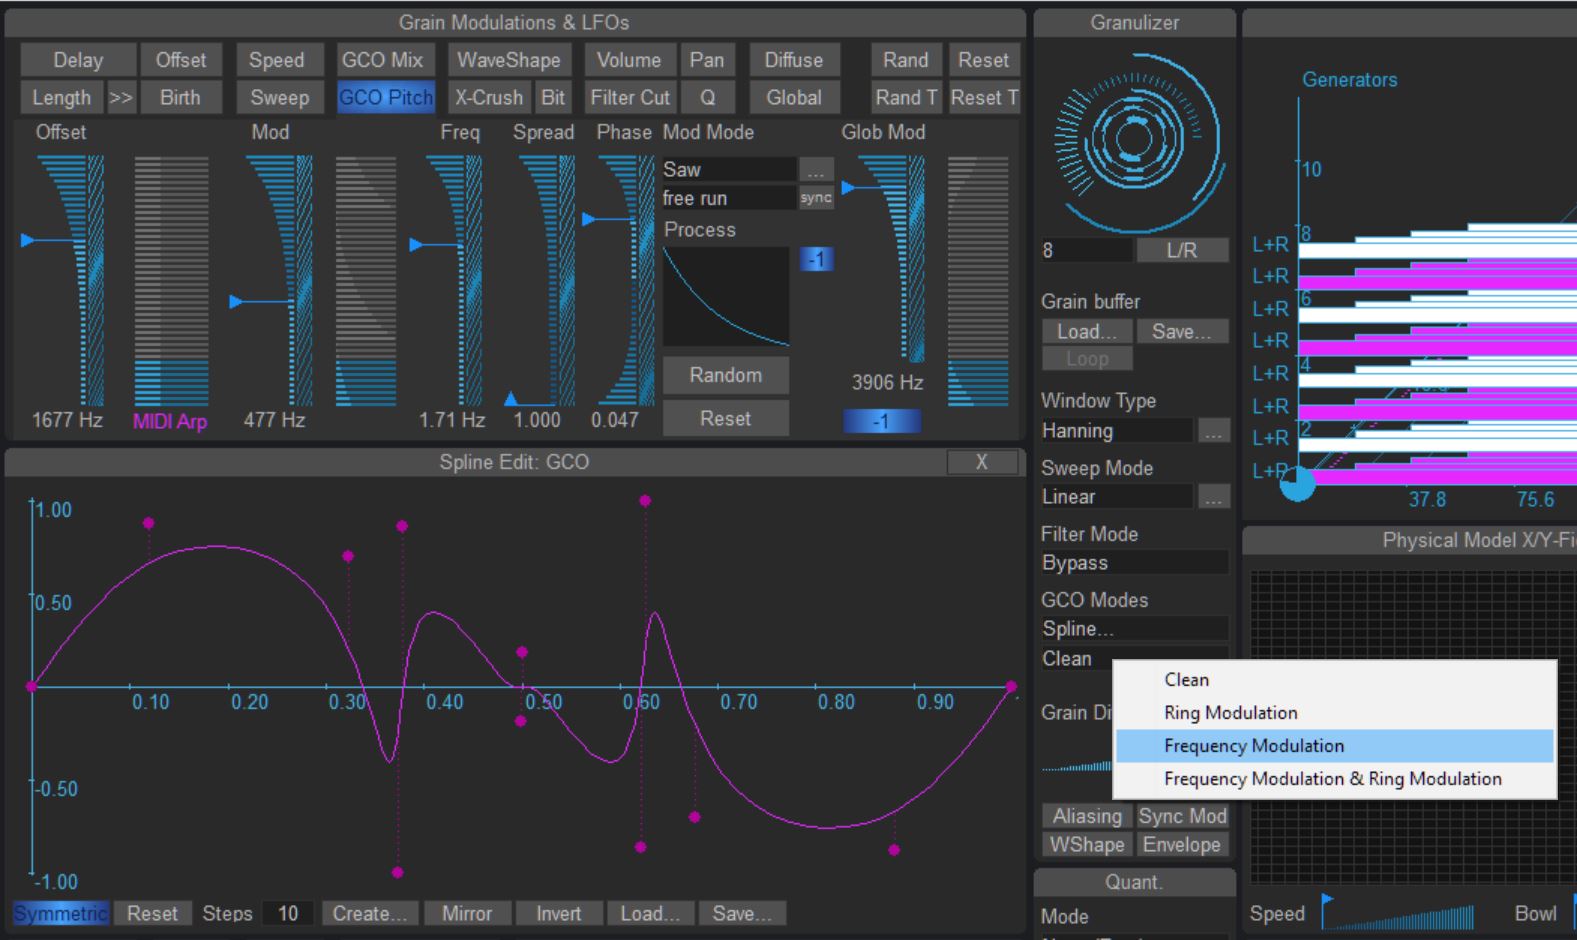The height and width of the screenshot is (940, 1577).
Task: Click the Saw mod mode field
Action: (729, 170)
